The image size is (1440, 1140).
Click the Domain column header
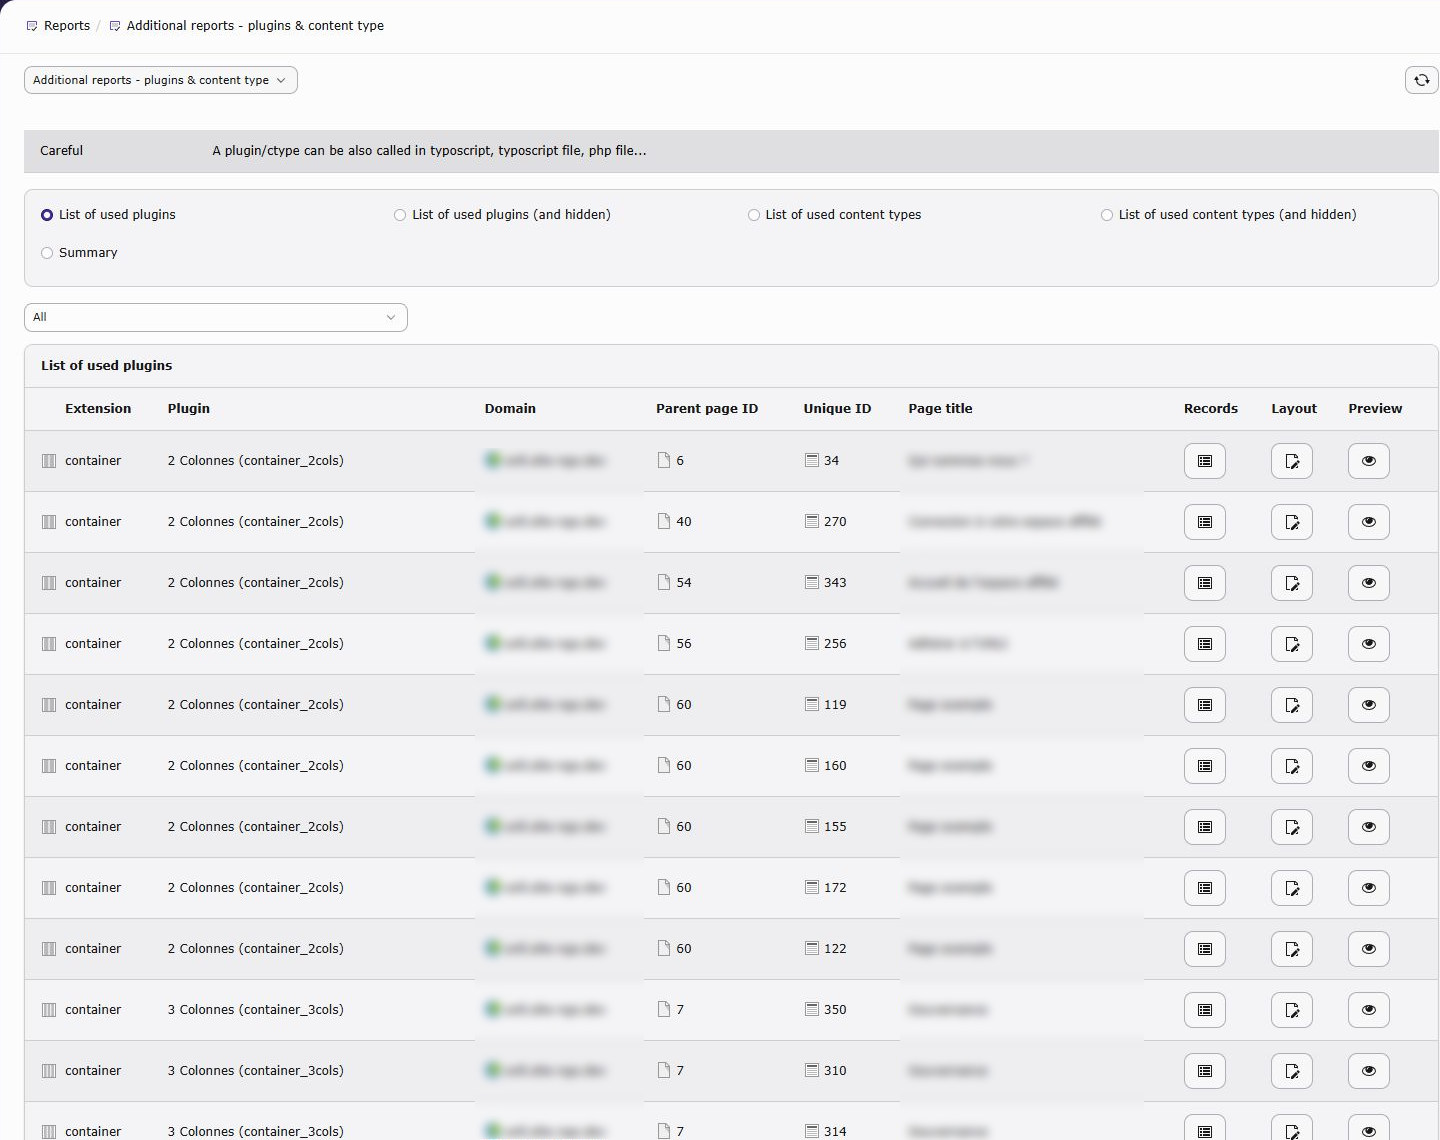(510, 409)
